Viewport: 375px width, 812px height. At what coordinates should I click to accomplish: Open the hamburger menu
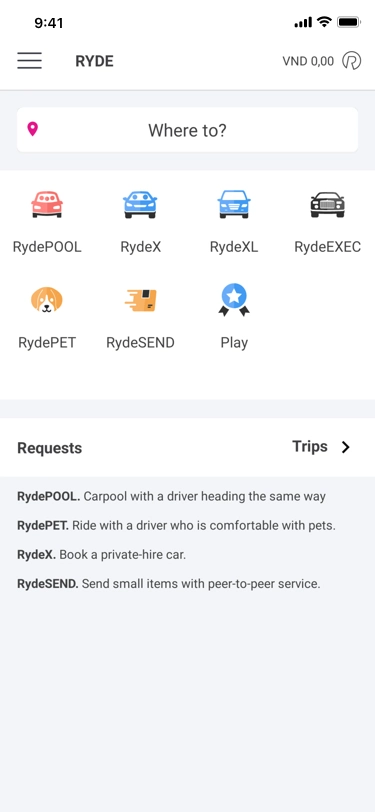click(x=30, y=61)
